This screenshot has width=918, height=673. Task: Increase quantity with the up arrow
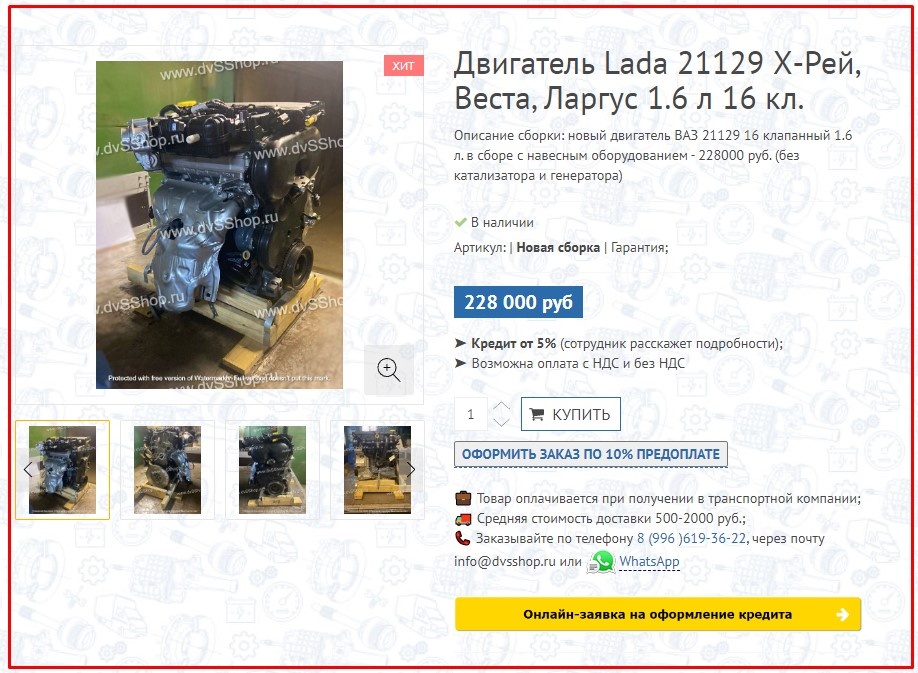click(x=502, y=406)
